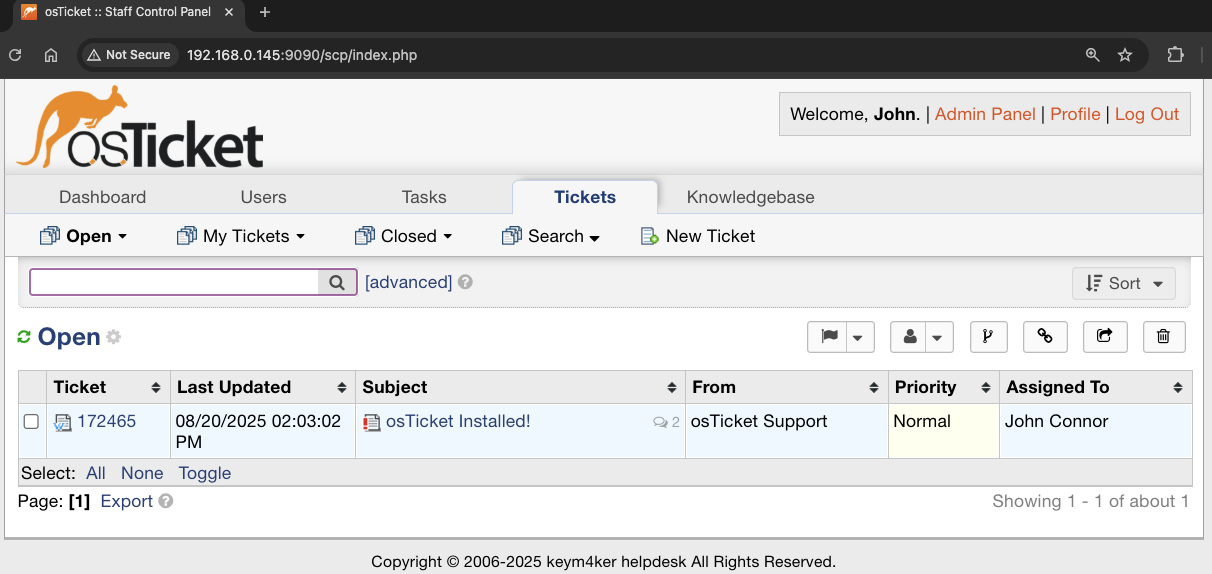1212x574 pixels.
Task: Expand the My Tickets queue dropdown
Action: click(240, 236)
